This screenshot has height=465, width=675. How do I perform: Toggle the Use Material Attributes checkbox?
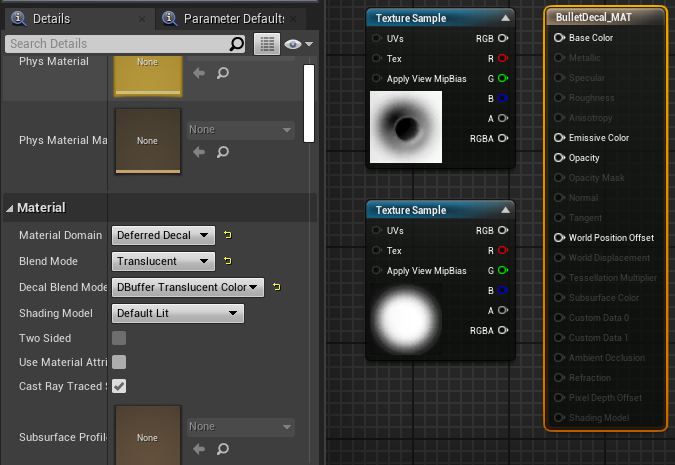tap(119, 362)
